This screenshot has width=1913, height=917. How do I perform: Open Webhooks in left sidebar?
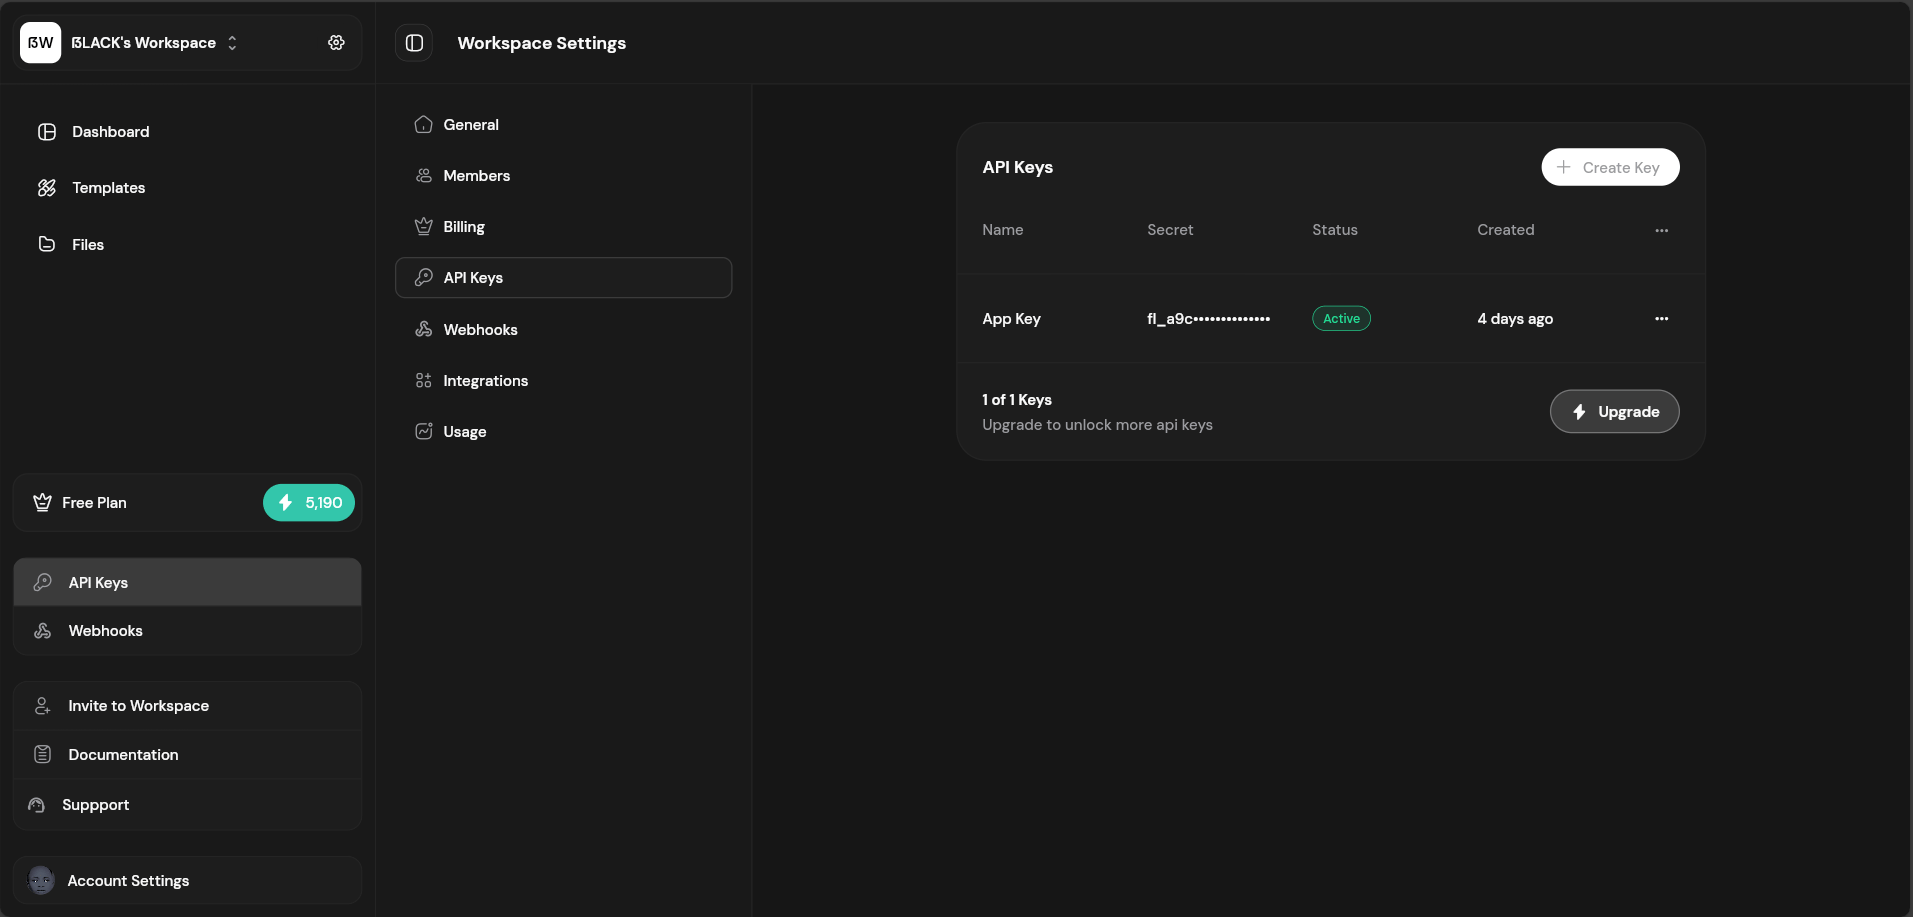(187, 631)
